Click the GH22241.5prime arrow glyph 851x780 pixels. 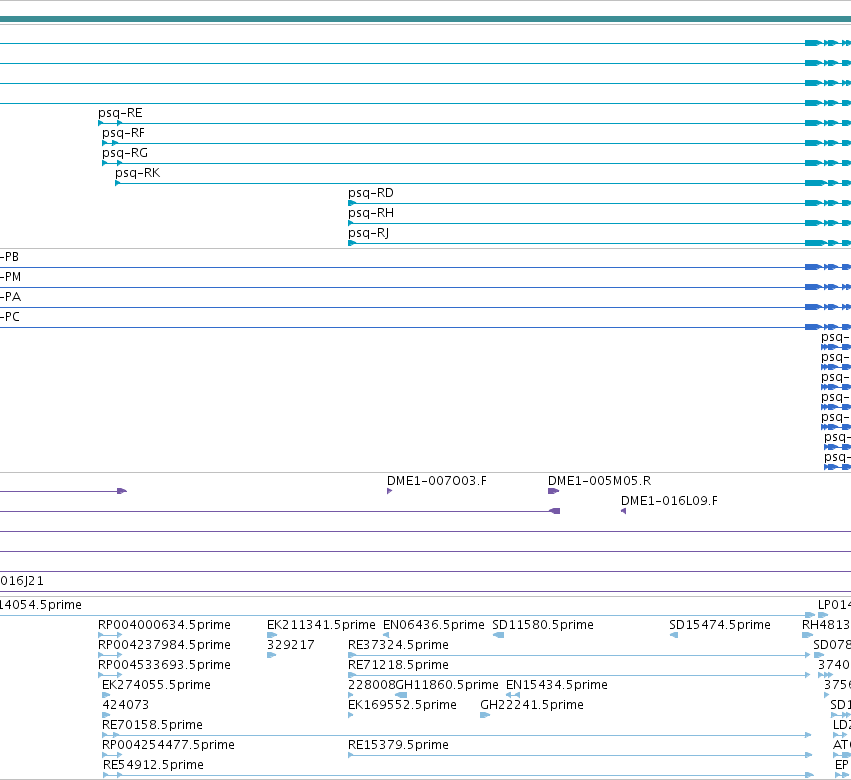[485, 715]
